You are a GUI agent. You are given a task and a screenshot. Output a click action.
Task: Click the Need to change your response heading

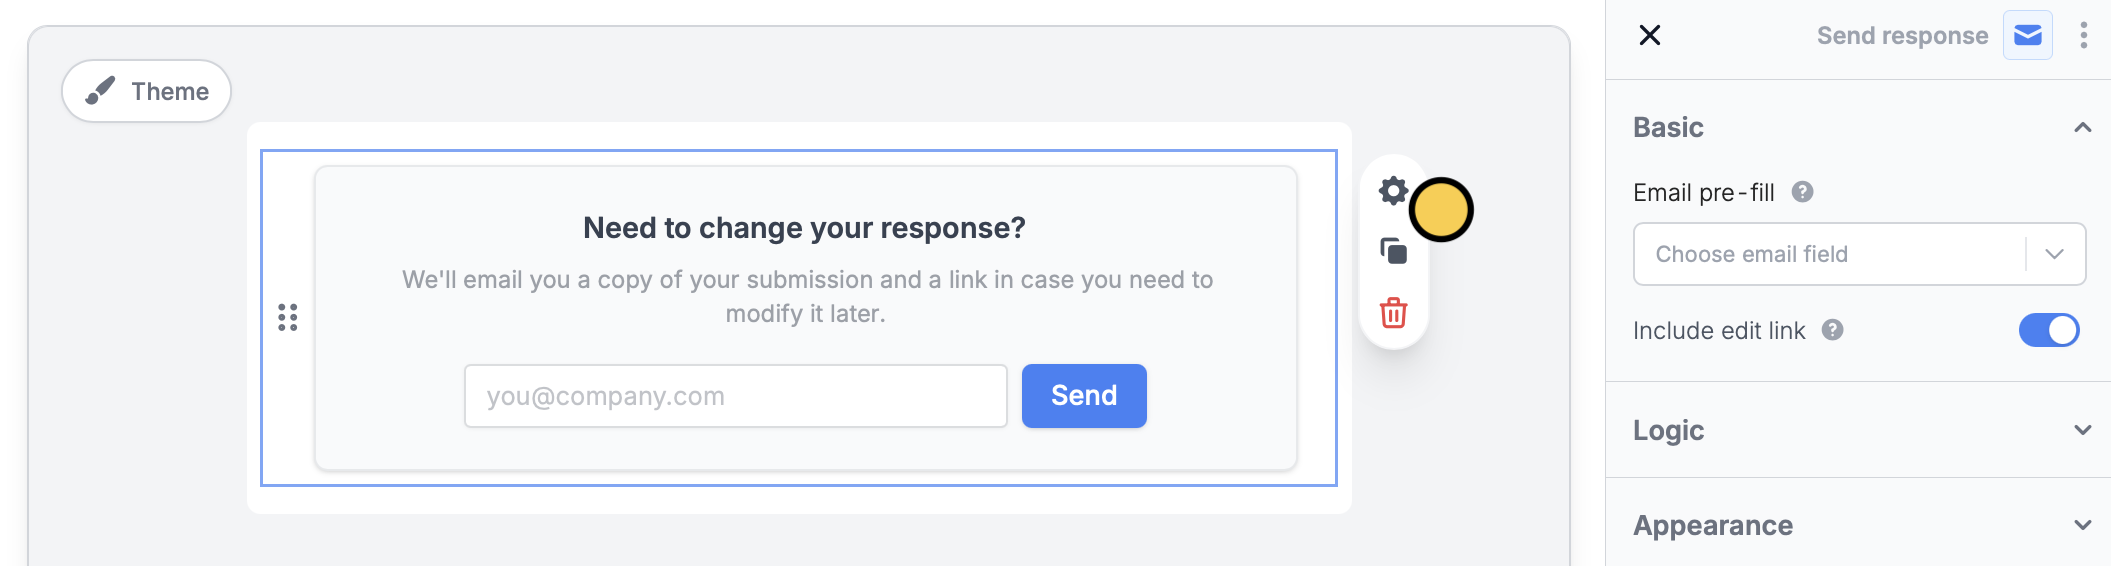tap(804, 228)
